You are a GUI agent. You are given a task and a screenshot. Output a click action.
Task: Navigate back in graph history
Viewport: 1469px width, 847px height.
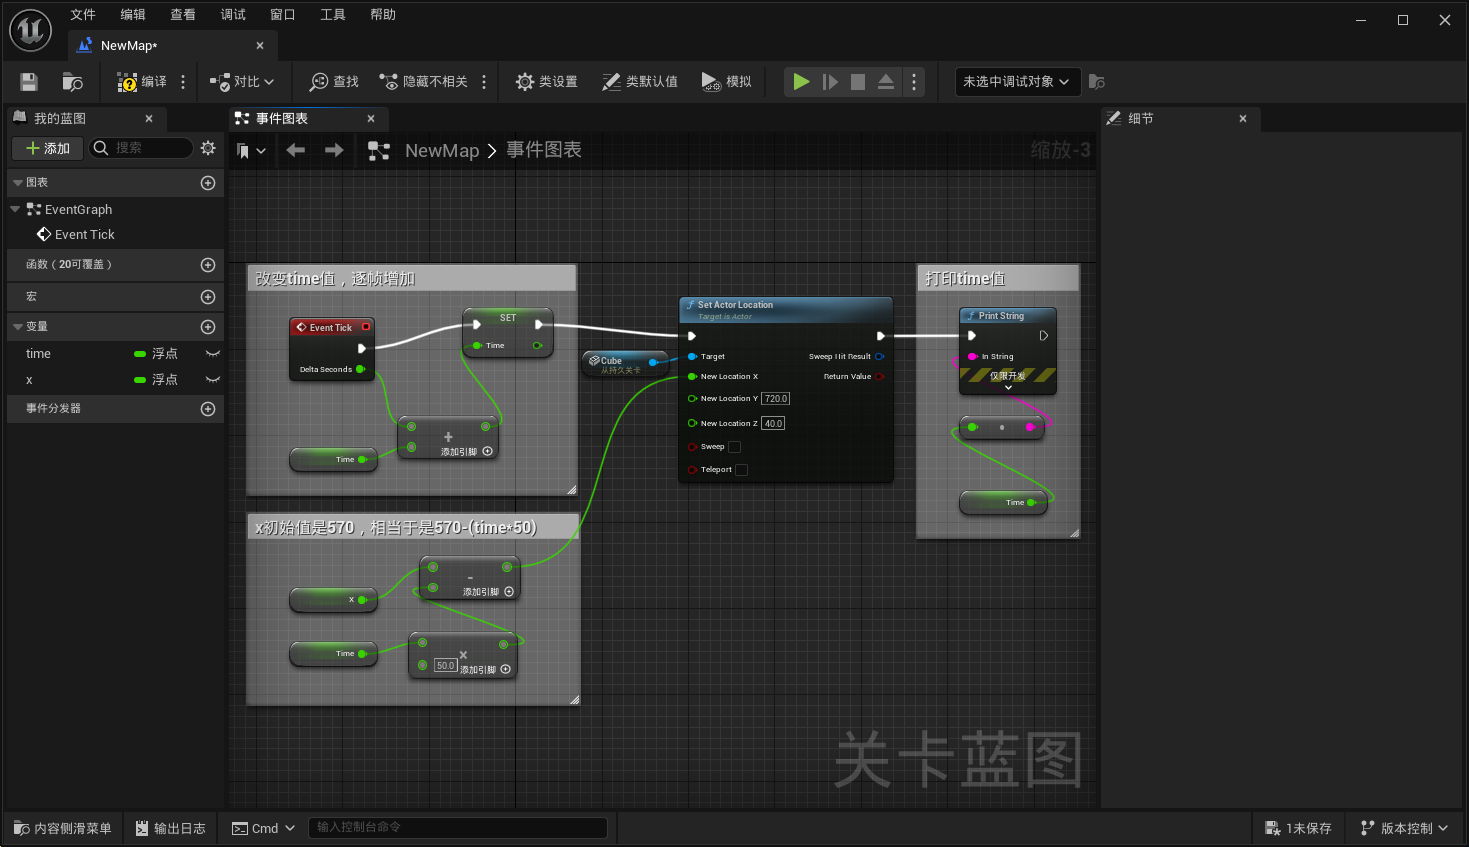pos(295,150)
